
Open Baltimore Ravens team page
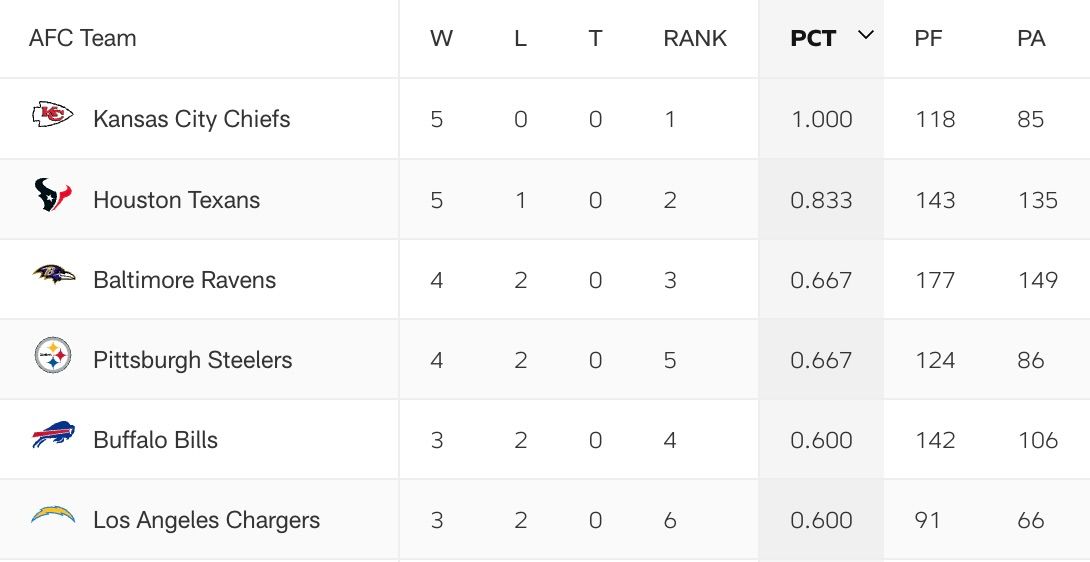(185, 280)
